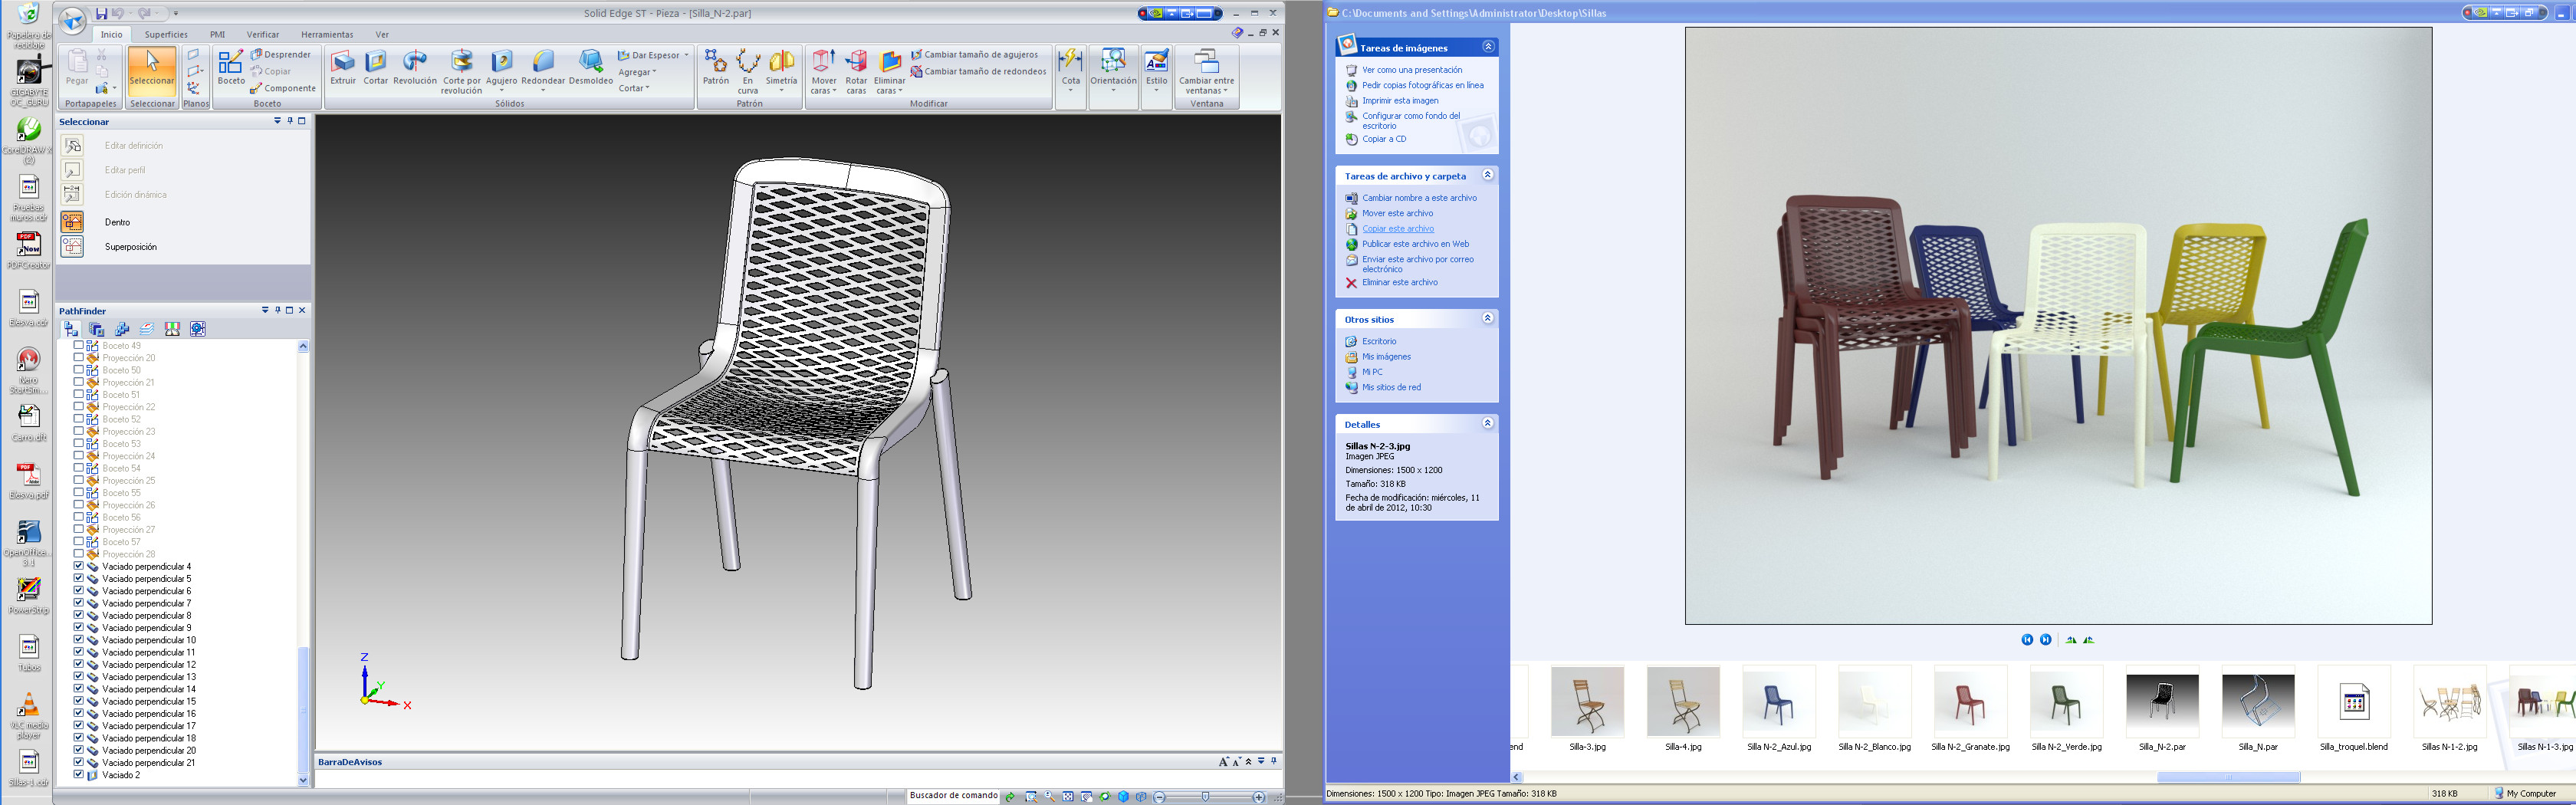2576x805 pixels.
Task: Toggle the Vaciado perpendicular 21 checkbox
Action: coord(79,762)
